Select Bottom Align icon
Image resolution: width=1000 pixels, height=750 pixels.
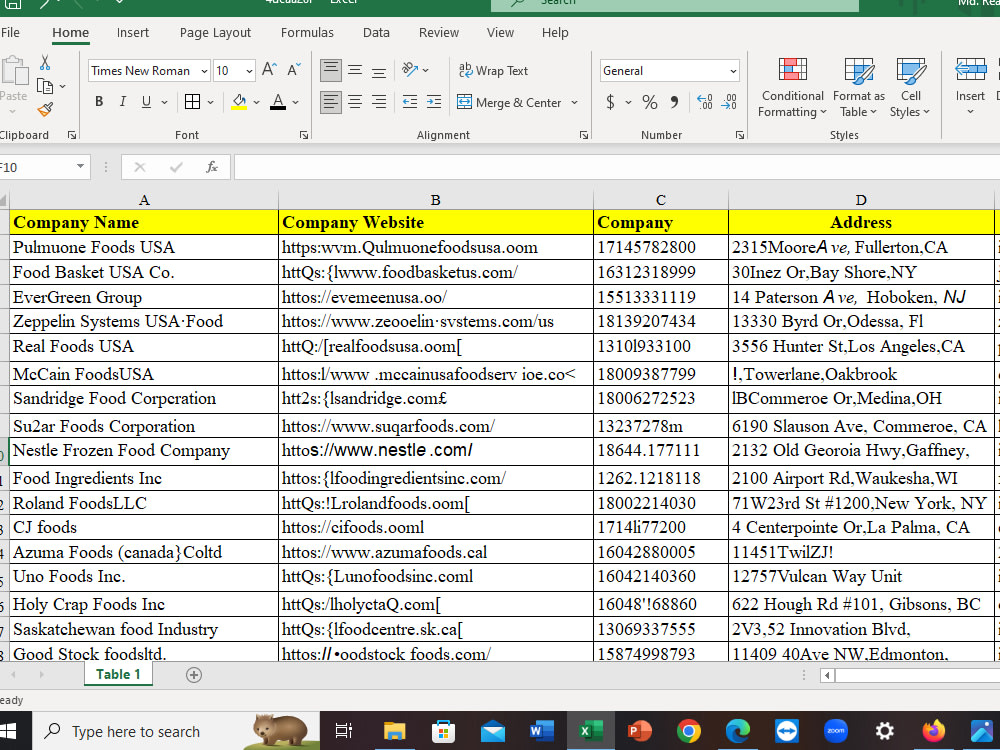[x=379, y=70]
